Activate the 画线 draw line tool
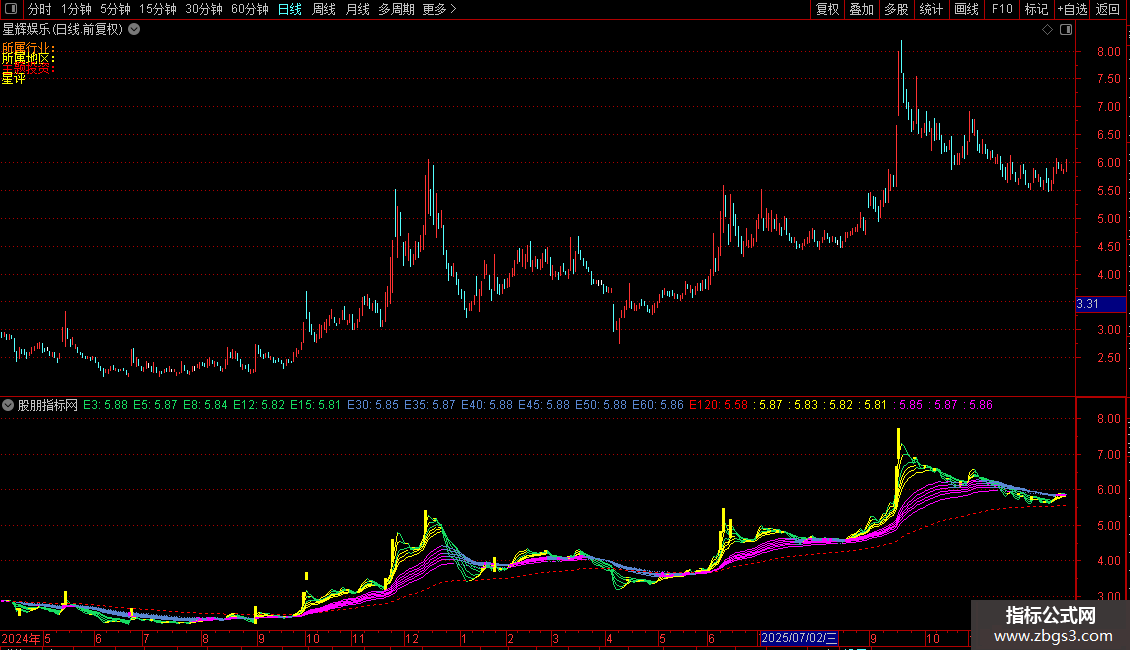The width and height of the screenshot is (1130, 650). (966, 9)
